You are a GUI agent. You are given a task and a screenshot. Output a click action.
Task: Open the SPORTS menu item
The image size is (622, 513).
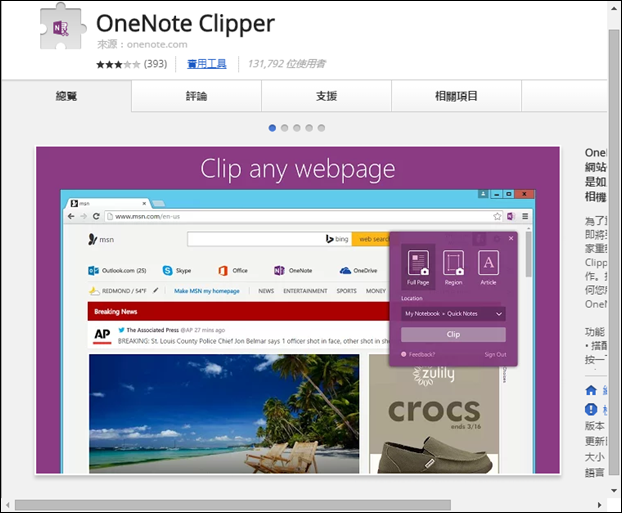click(x=346, y=291)
